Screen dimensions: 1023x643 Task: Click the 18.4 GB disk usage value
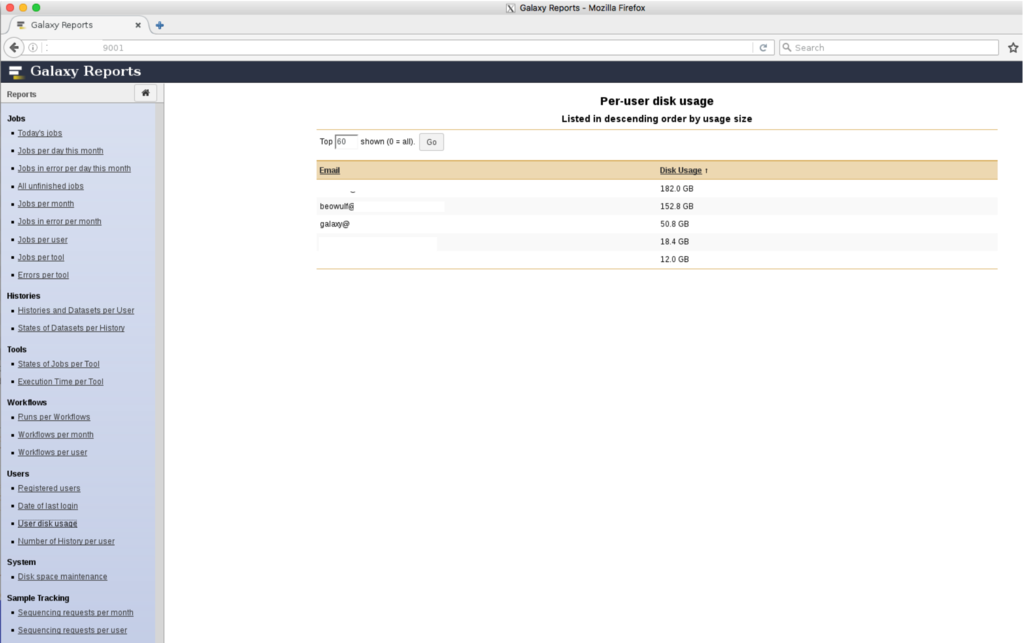(x=674, y=241)
